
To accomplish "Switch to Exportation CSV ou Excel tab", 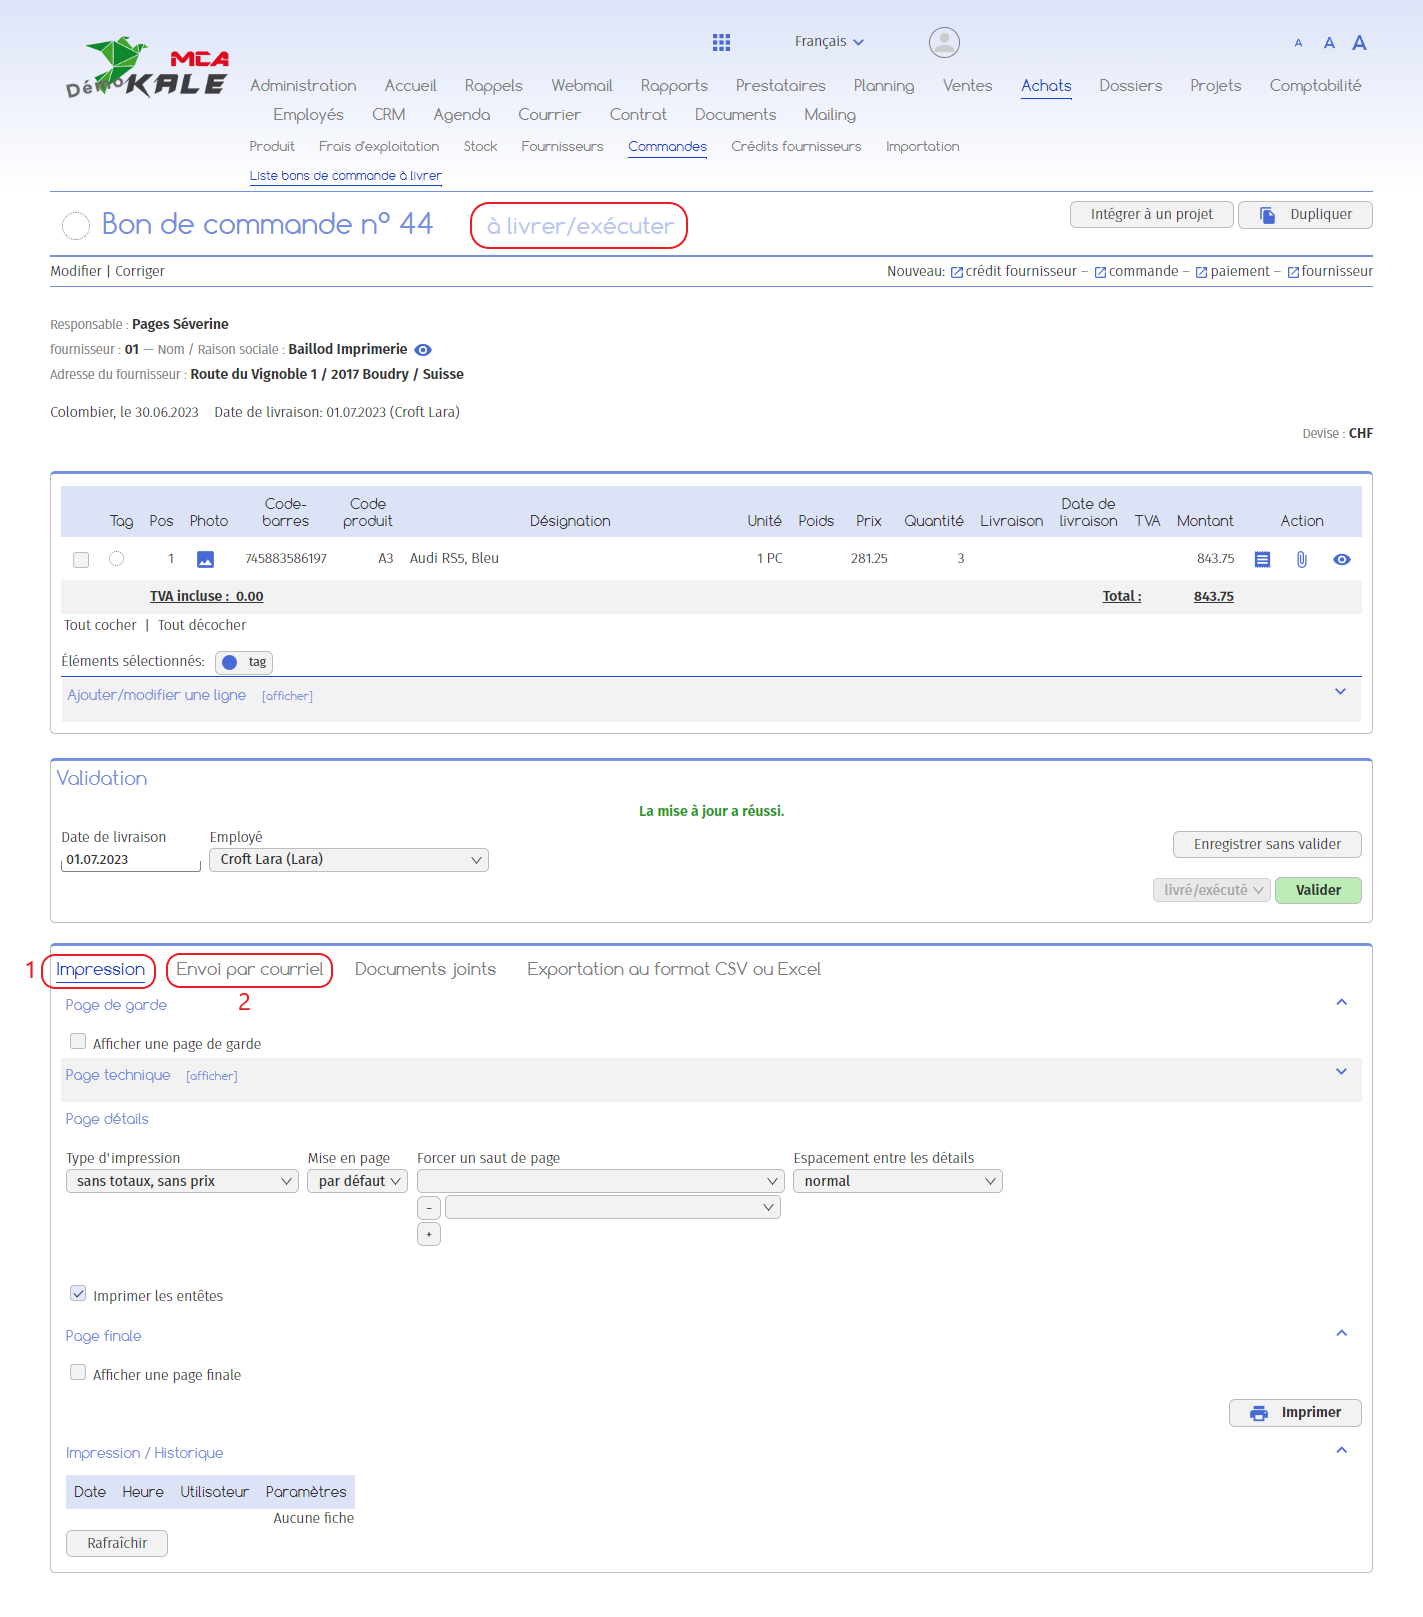I will tap(674, 970).
